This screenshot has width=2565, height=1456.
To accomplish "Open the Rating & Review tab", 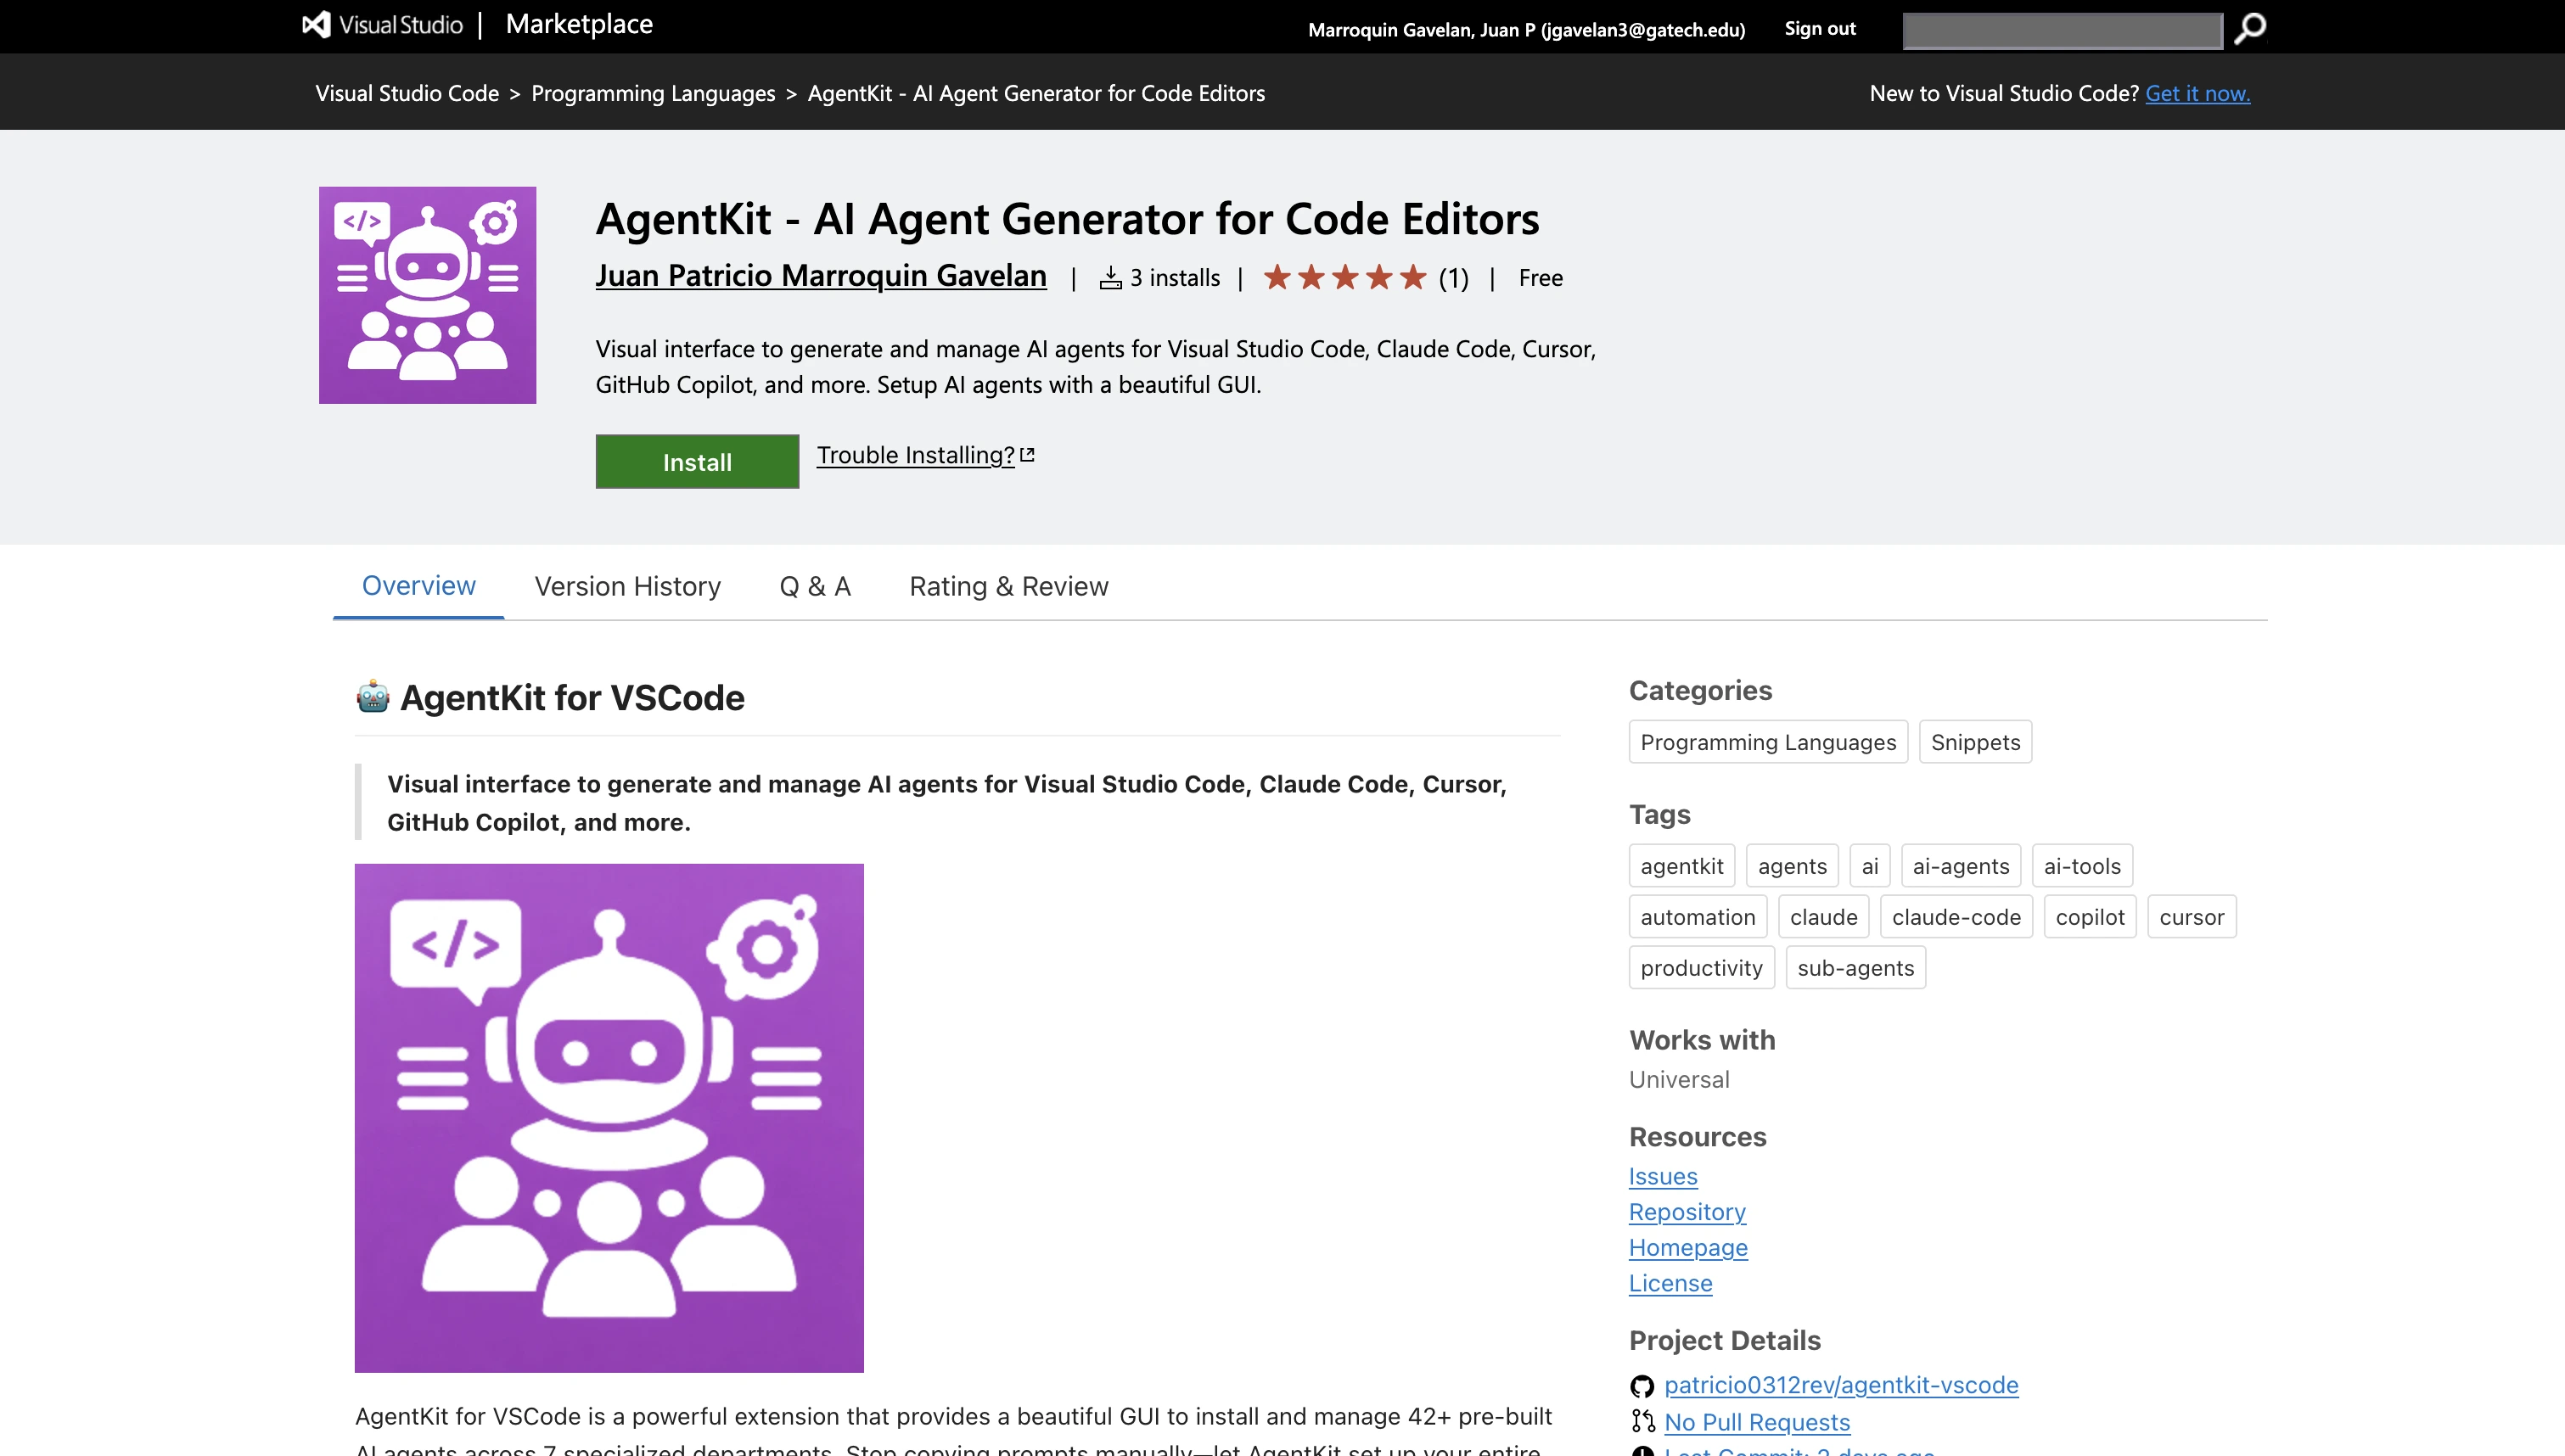I will [1009, 586].
